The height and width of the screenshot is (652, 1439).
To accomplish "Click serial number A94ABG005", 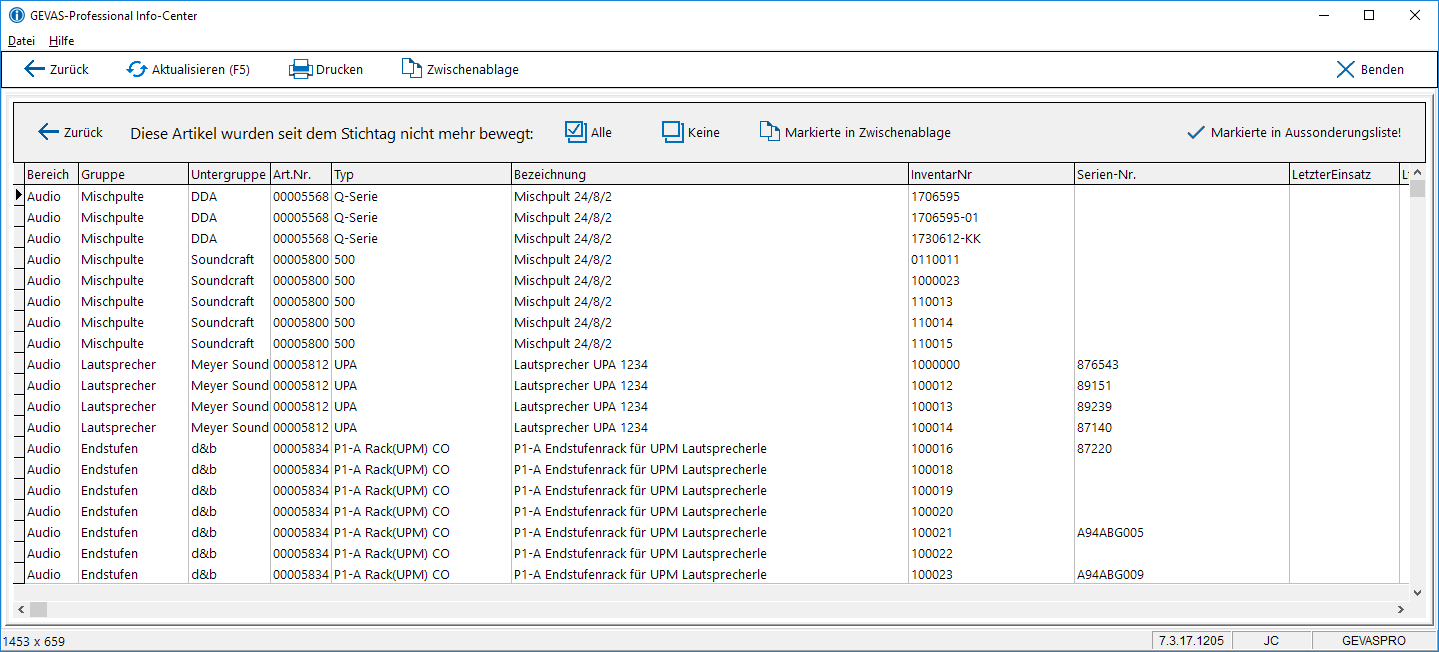I will click(x=1110, y=533).
